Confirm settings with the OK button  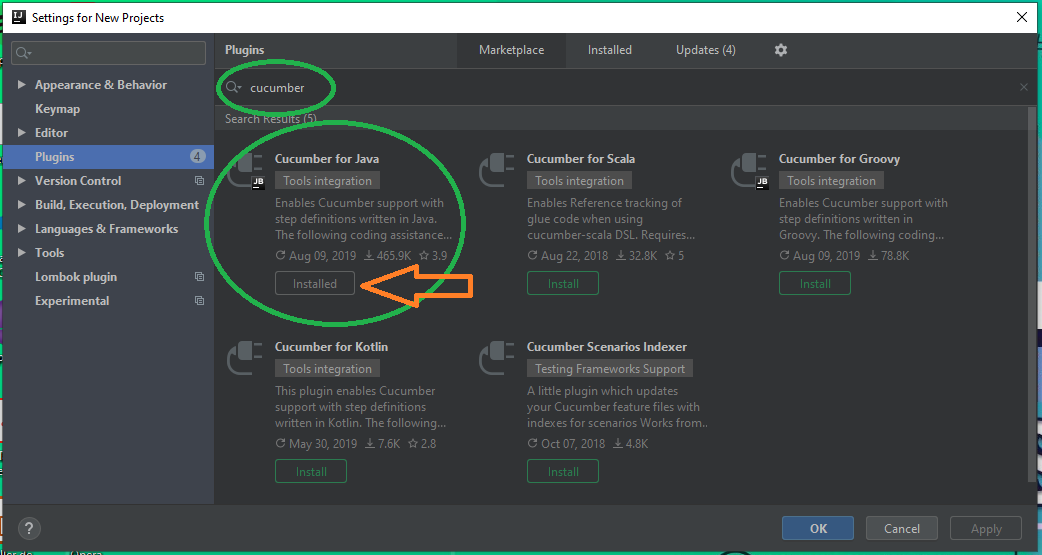coord(818,528)
